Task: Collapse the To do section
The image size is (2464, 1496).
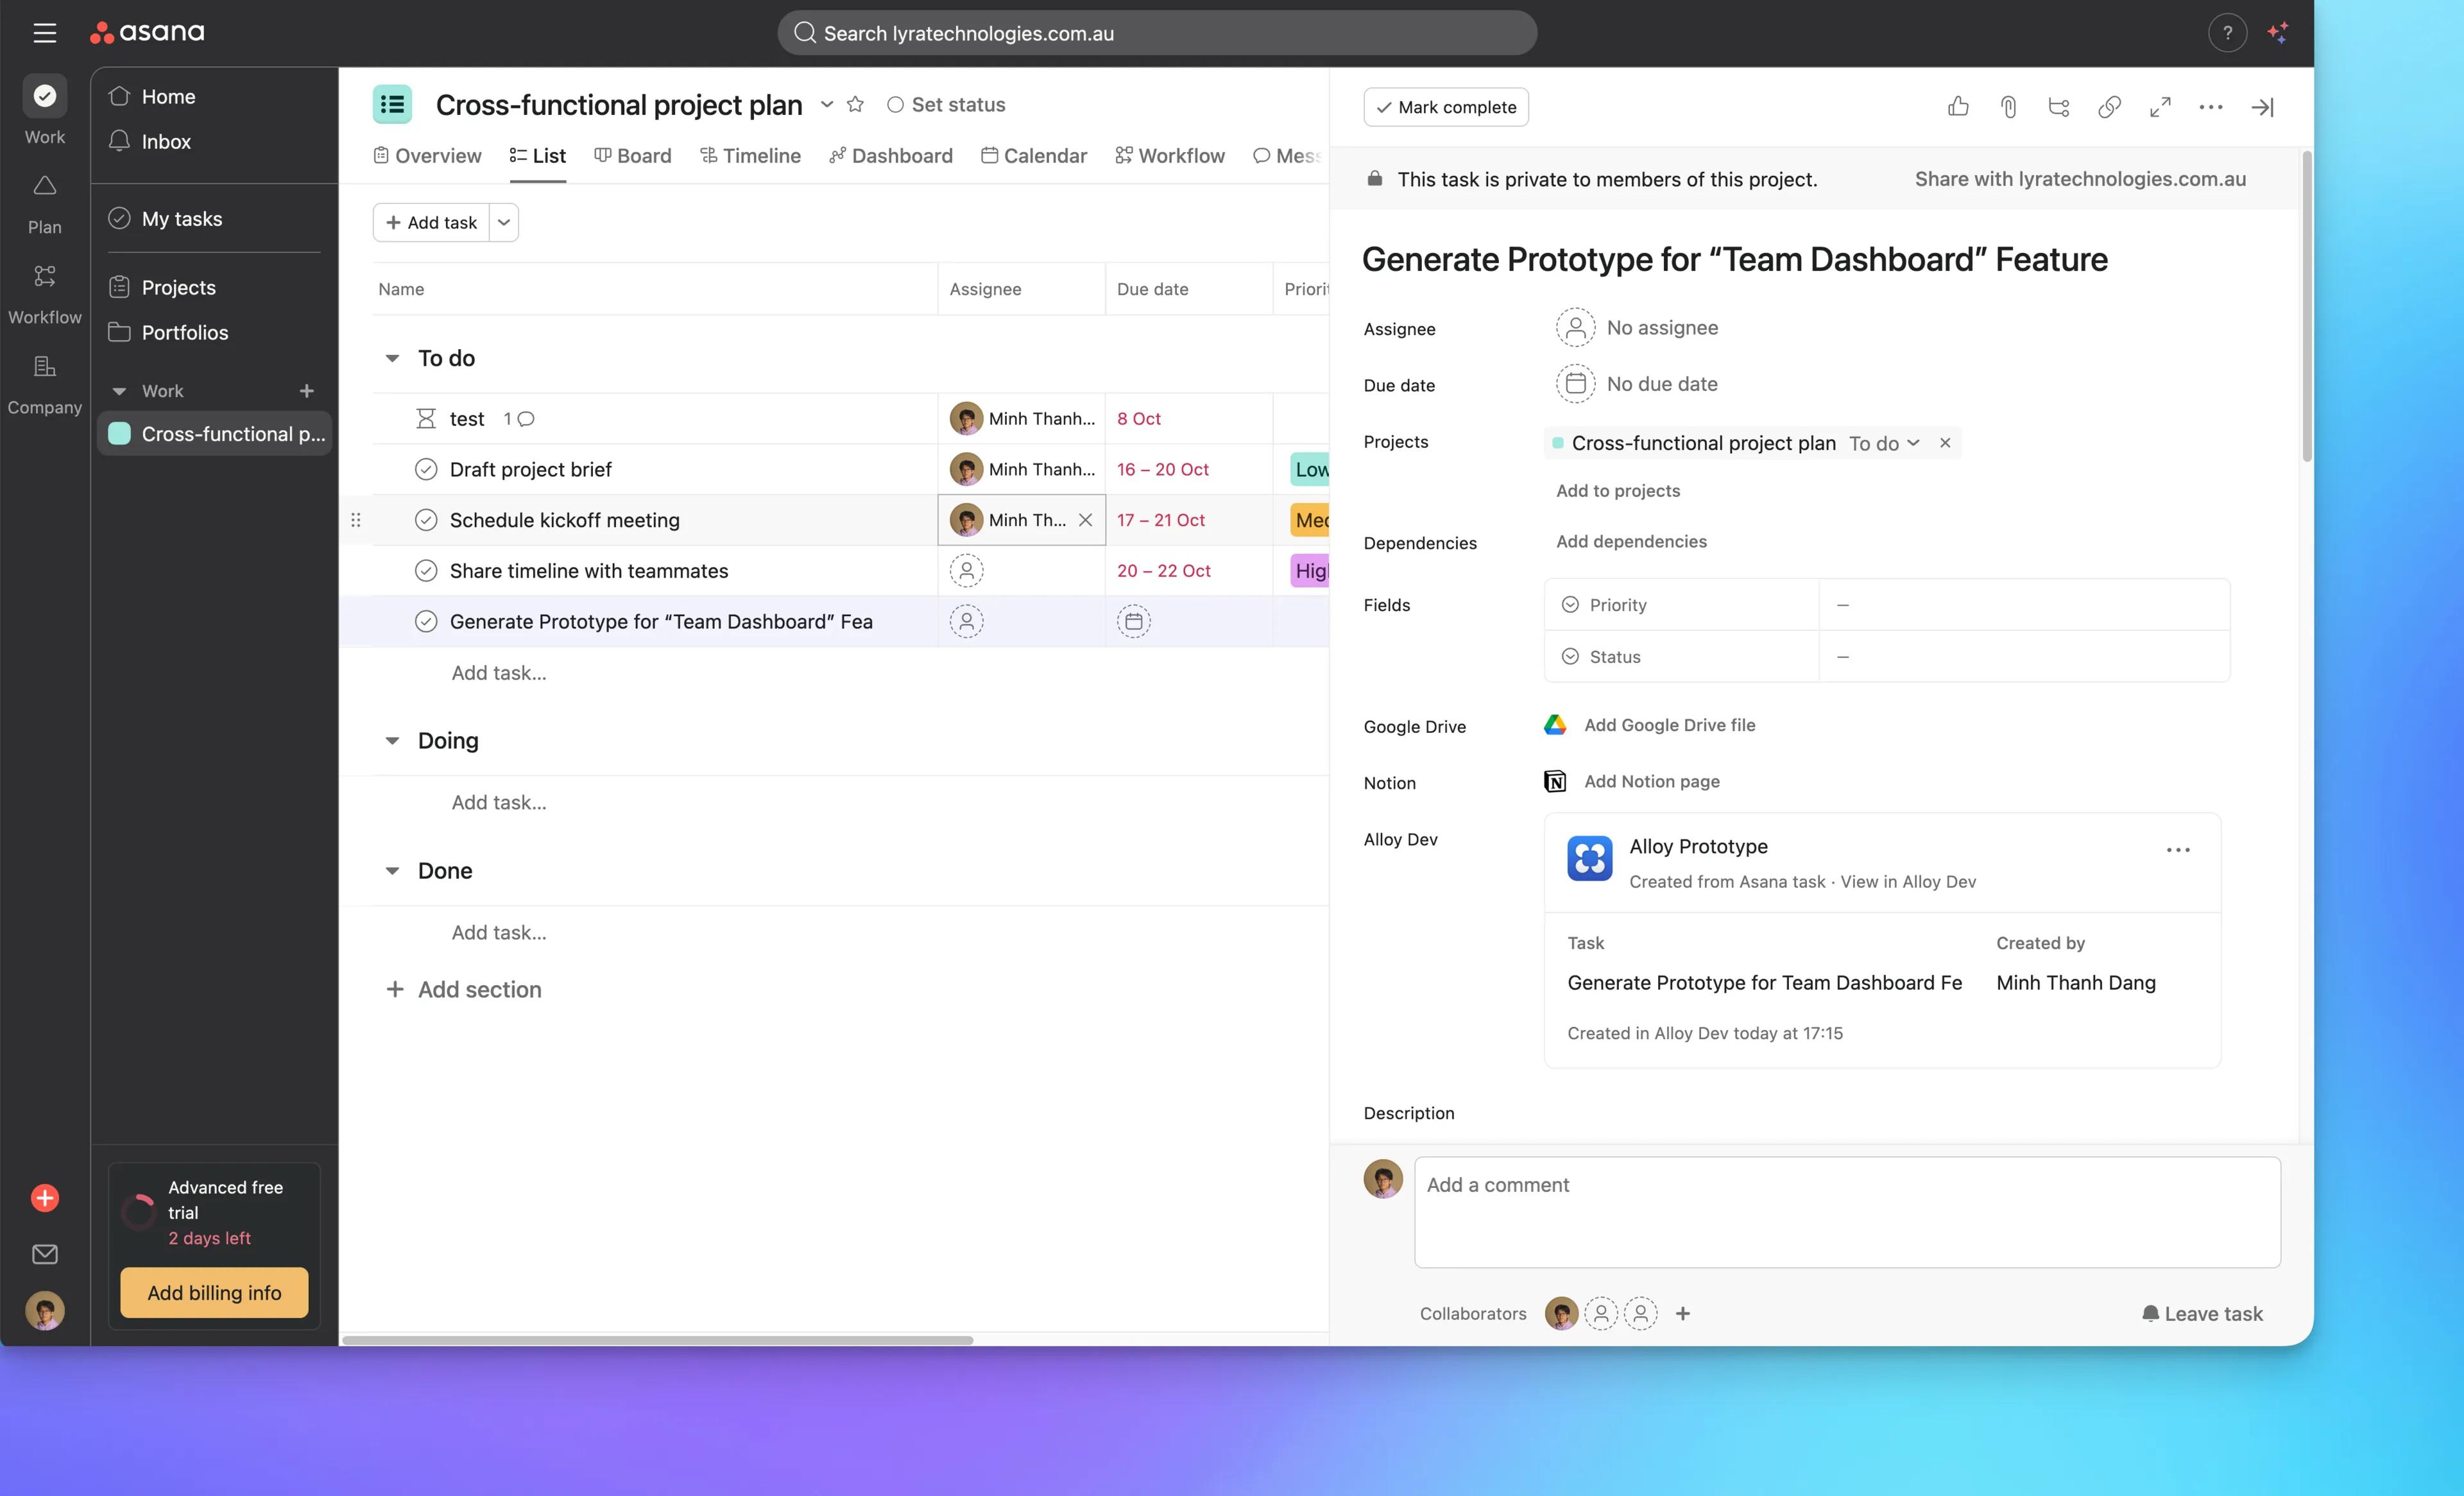Action: click(x=392, y=358)
